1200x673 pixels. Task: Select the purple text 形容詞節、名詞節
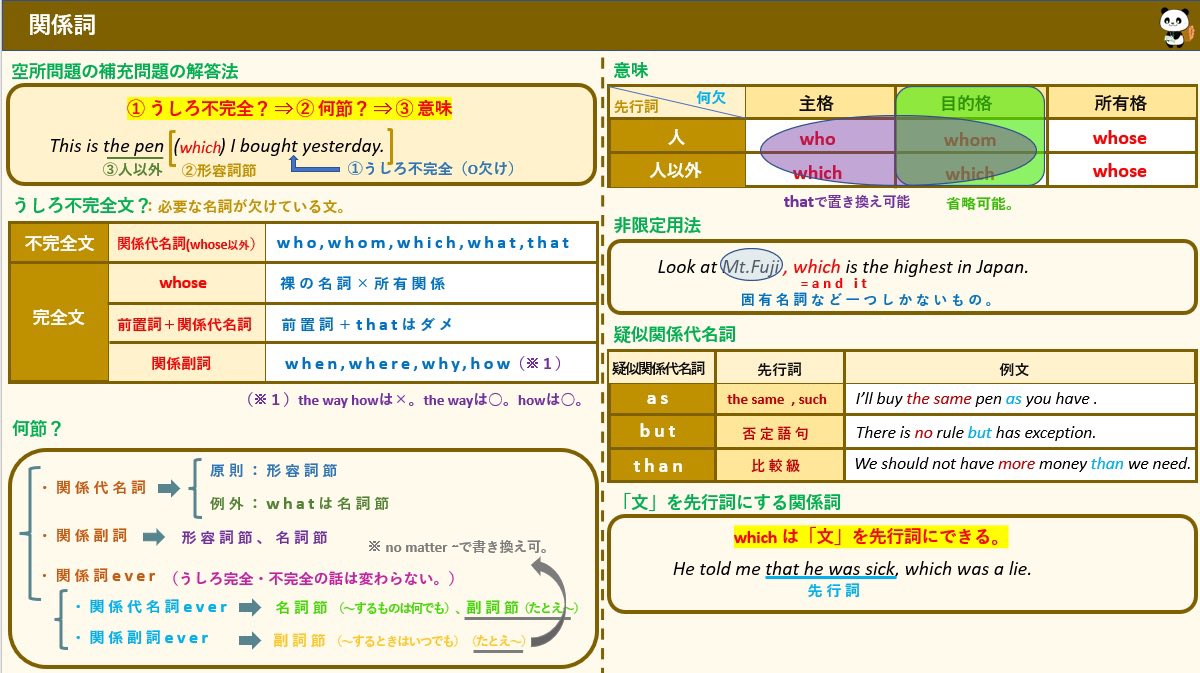[x=254, y=537]
